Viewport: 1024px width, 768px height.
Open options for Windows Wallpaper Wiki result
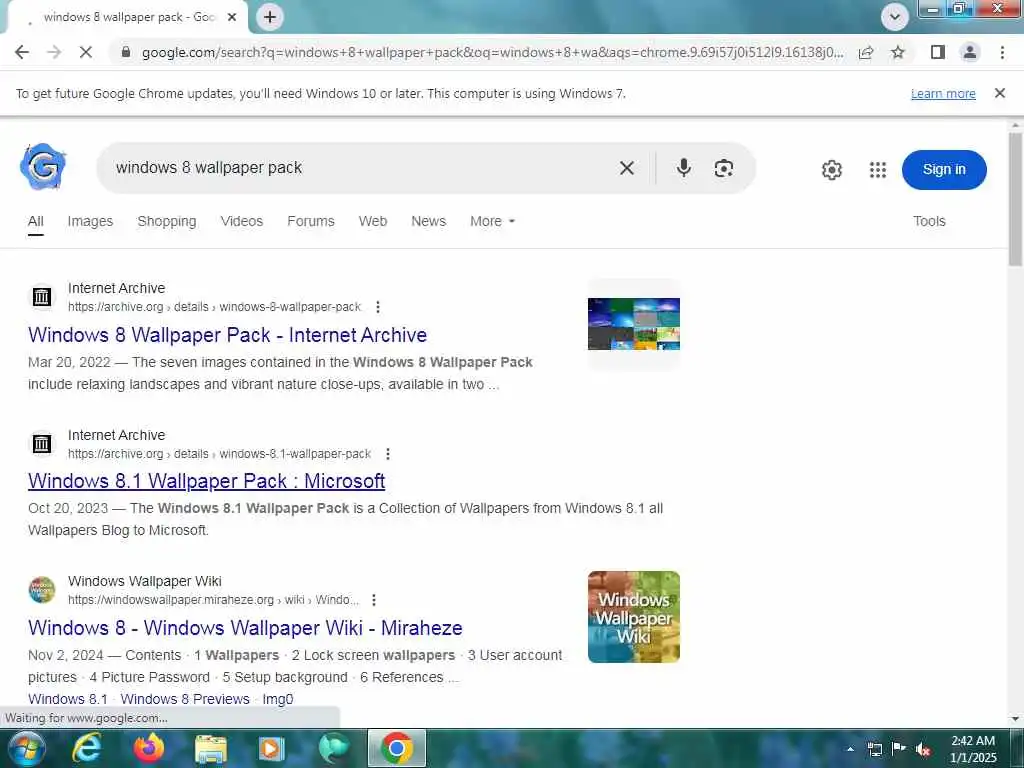[374, 600]
